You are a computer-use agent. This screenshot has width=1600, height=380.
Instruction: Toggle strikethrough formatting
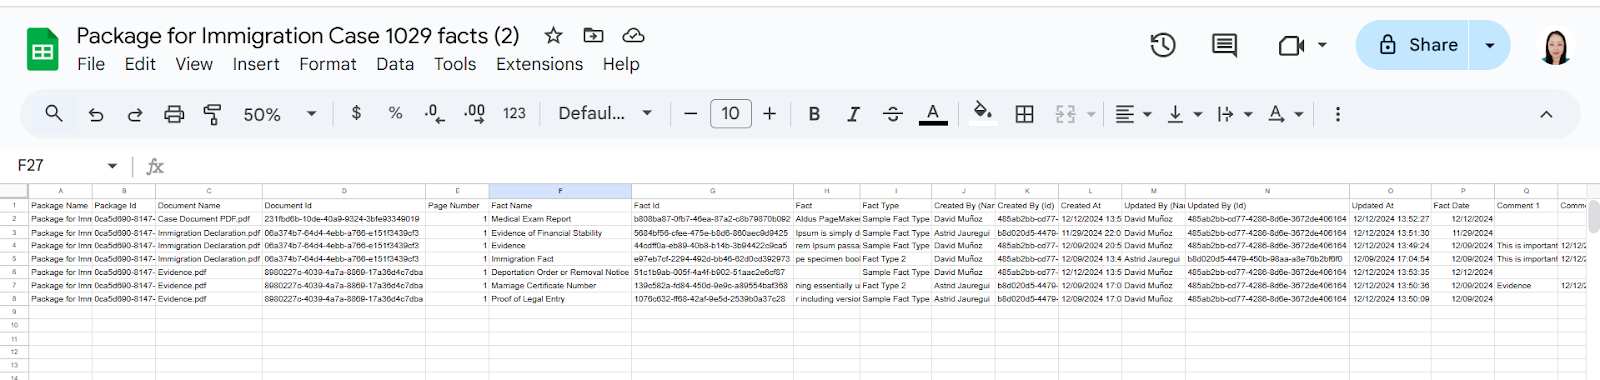point(893,114)
